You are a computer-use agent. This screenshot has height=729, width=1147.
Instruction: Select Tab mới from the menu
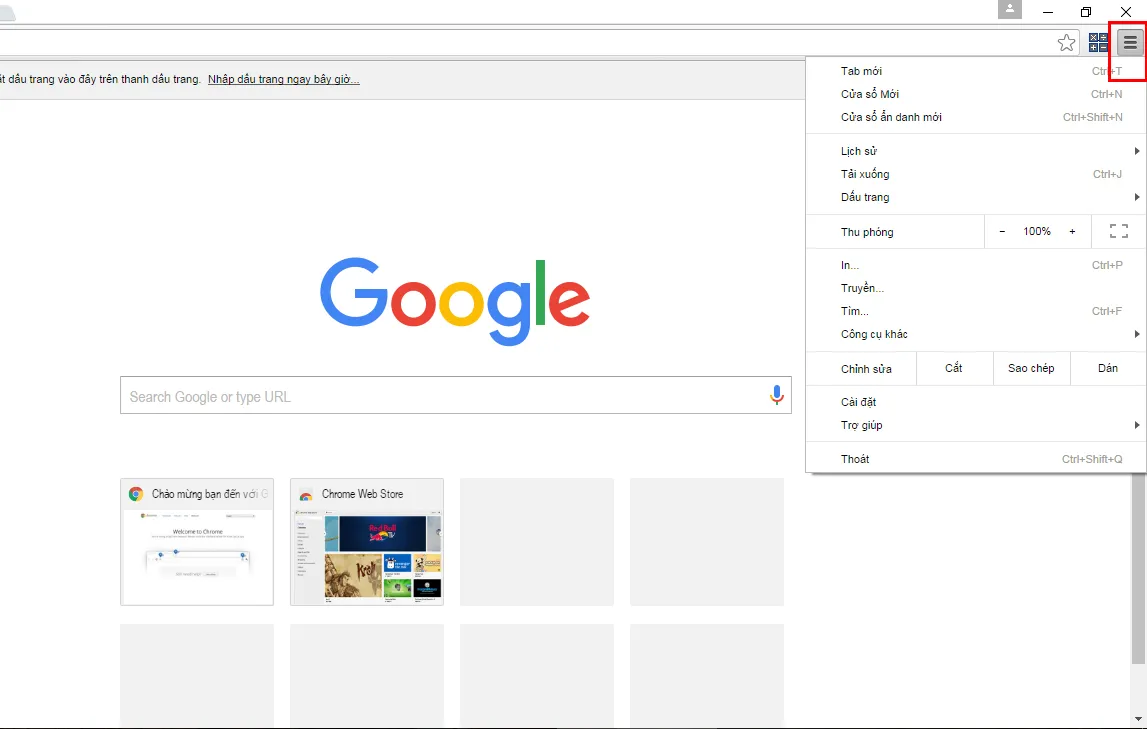[x=861, y=71]
